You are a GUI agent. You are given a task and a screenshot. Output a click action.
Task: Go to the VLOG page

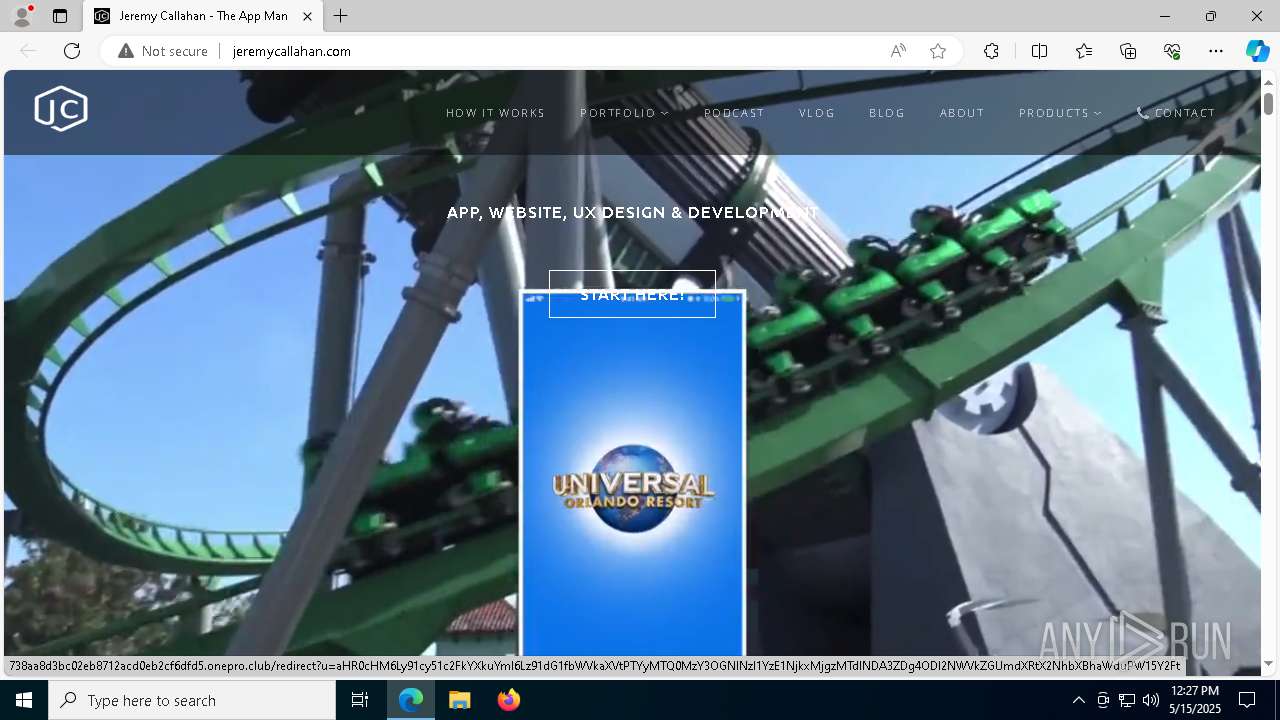coord(817,113)
